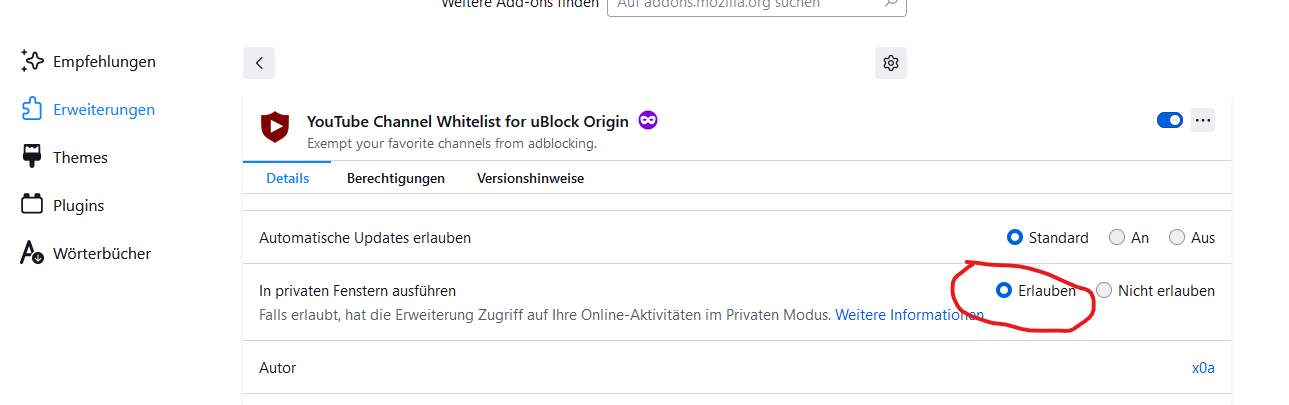Click the Plugins sidebar icon
The image size is (1289, 405).
pyautogui.click(x=33, y=205)
